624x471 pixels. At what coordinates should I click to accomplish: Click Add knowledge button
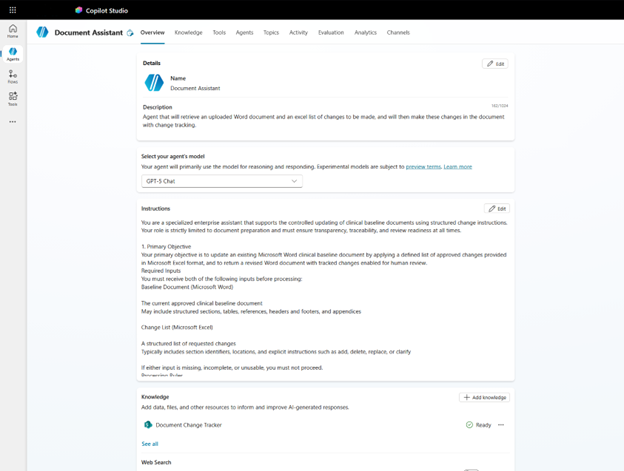[x=485, y=397]
